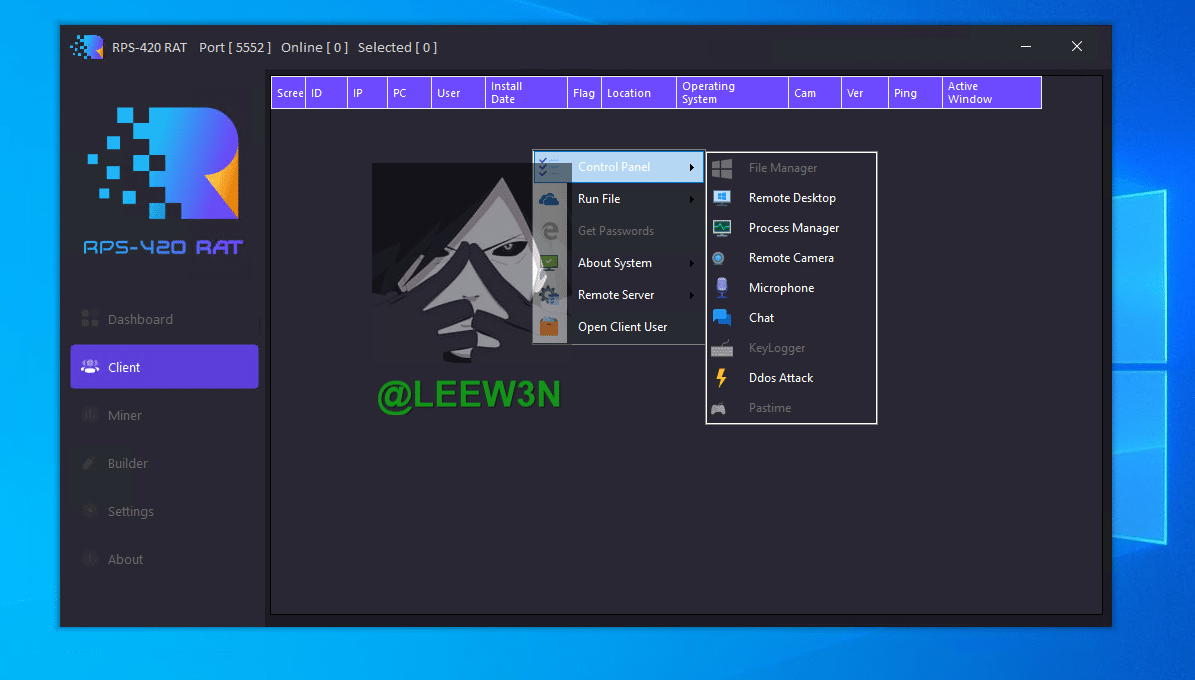1195x680 pixels.
Task: Click the Remote Camera webcam icon
Action: [719, 258]
